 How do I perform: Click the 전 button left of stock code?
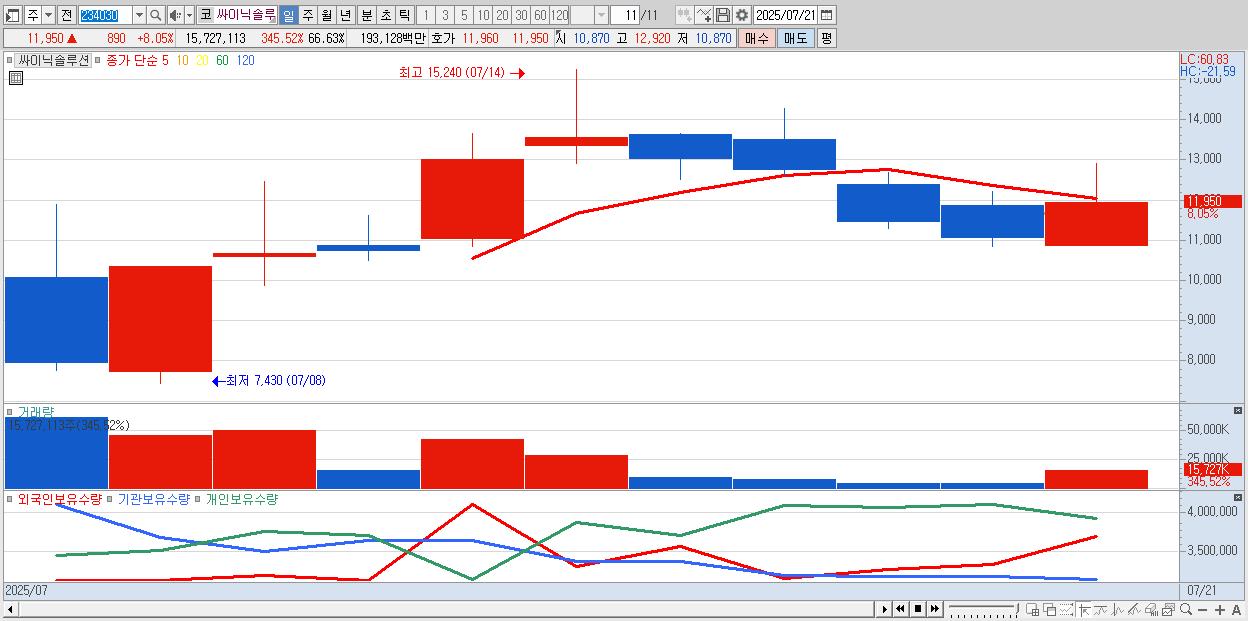[66, 15]
